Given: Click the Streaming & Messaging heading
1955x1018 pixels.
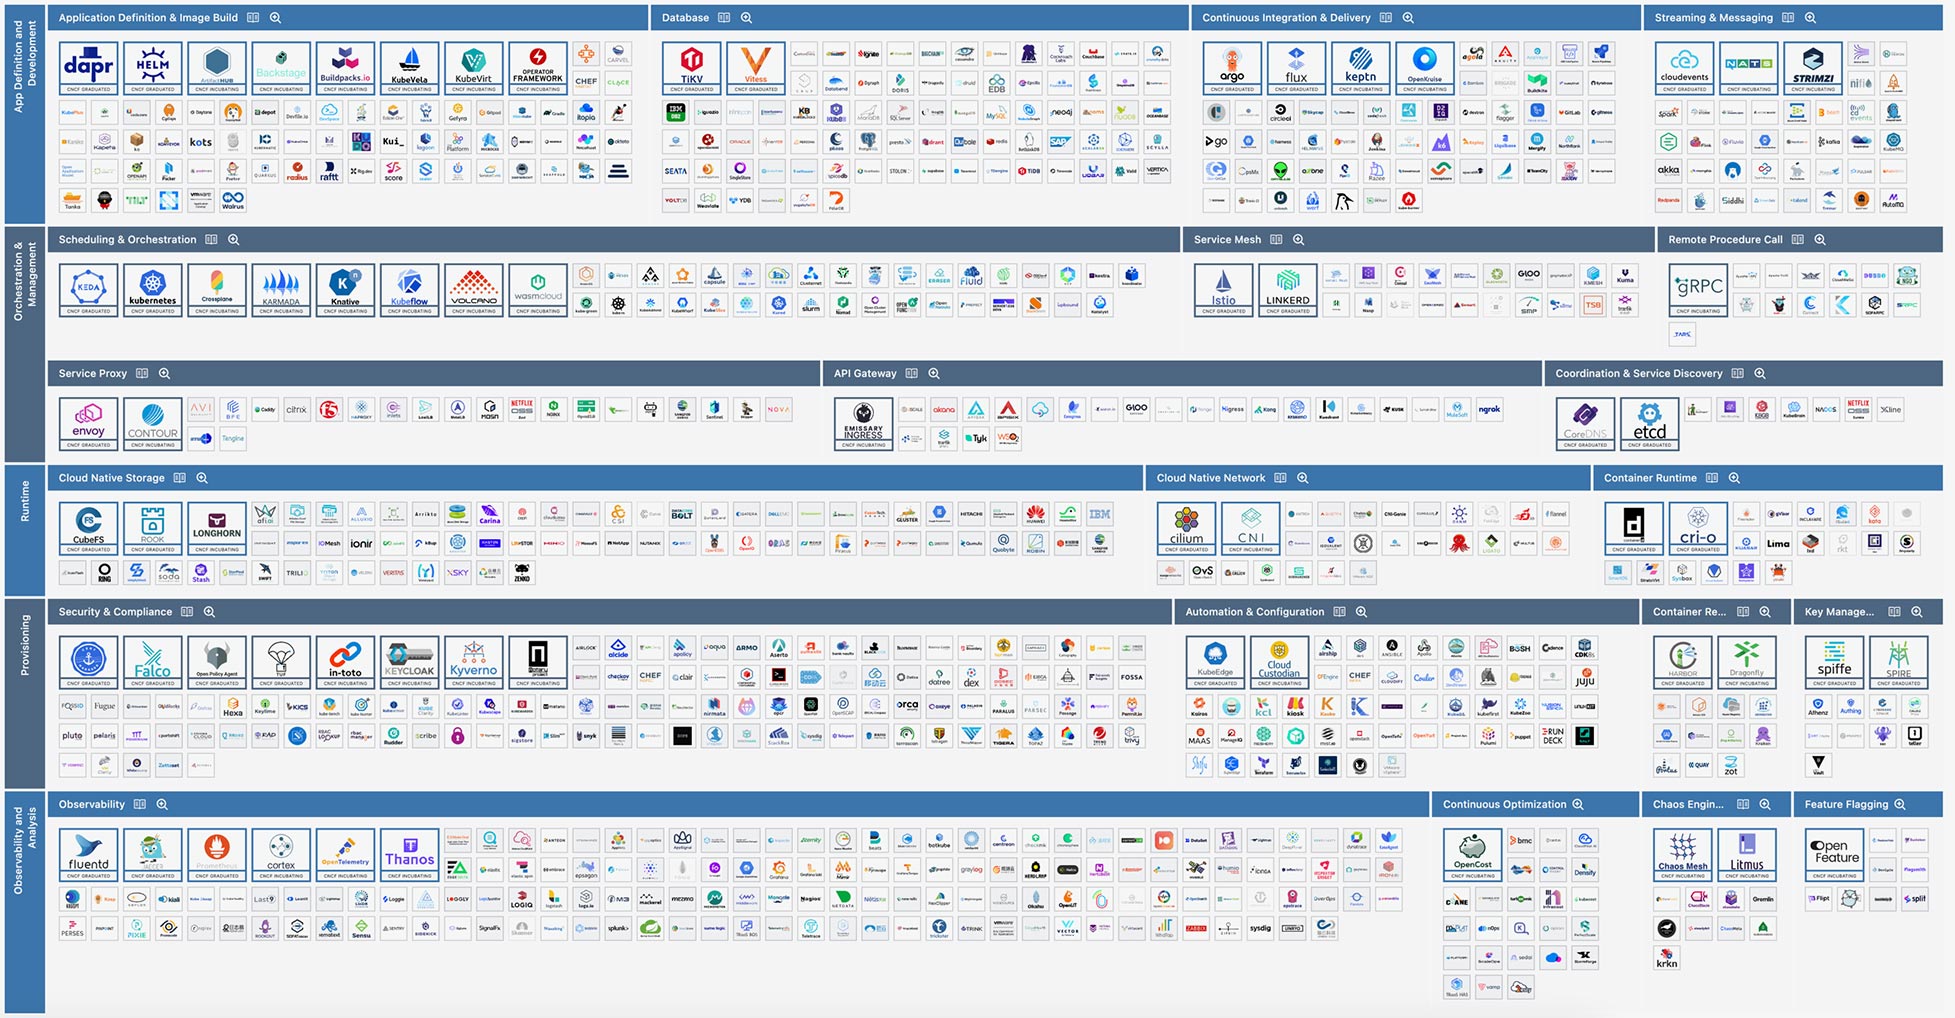Looking at the screenshot, I should pos(1714,18).
